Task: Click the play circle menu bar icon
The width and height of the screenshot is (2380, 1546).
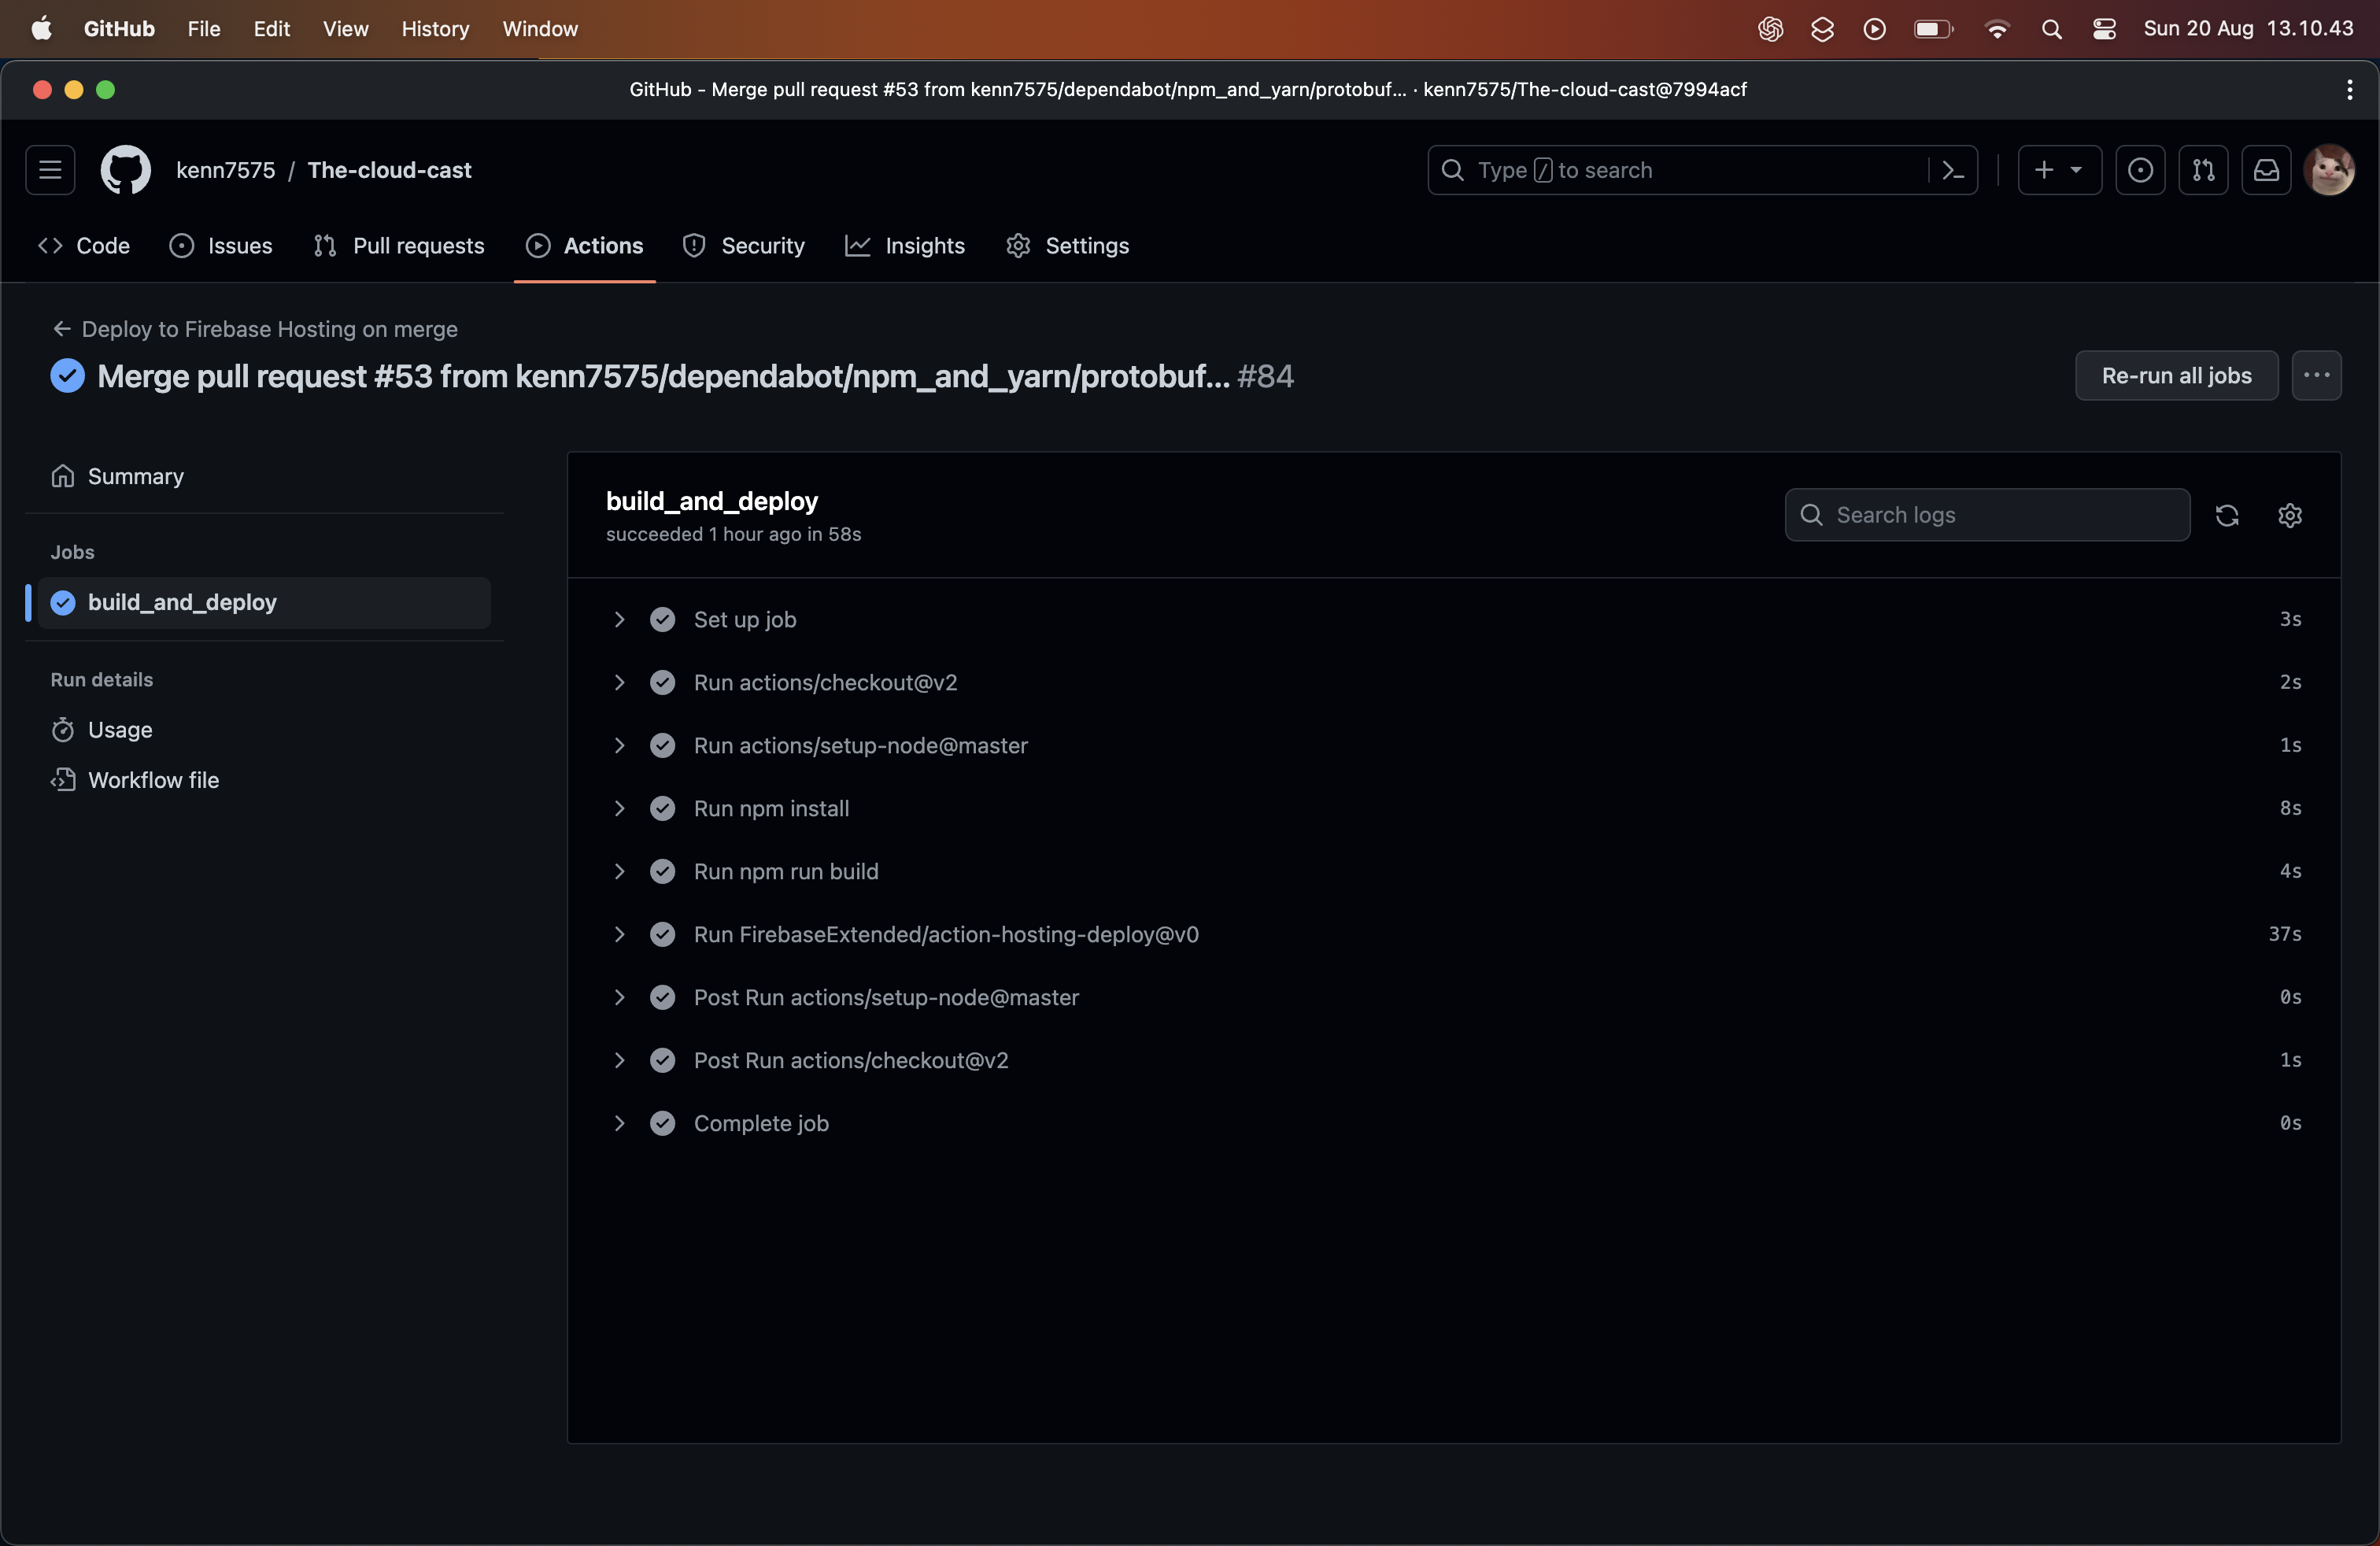Action: point(1875,29)
